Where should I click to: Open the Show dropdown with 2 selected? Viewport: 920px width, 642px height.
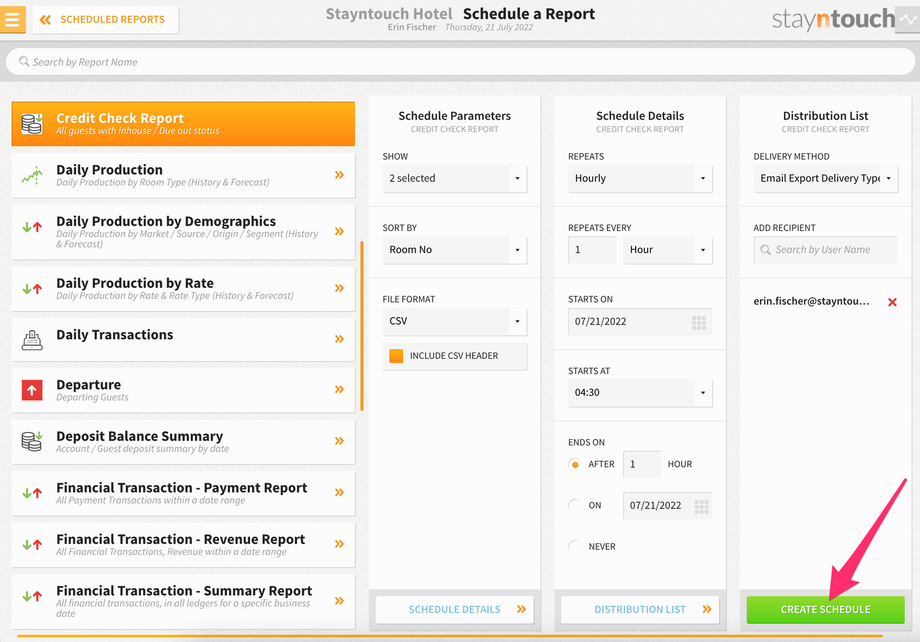[455, 178]
